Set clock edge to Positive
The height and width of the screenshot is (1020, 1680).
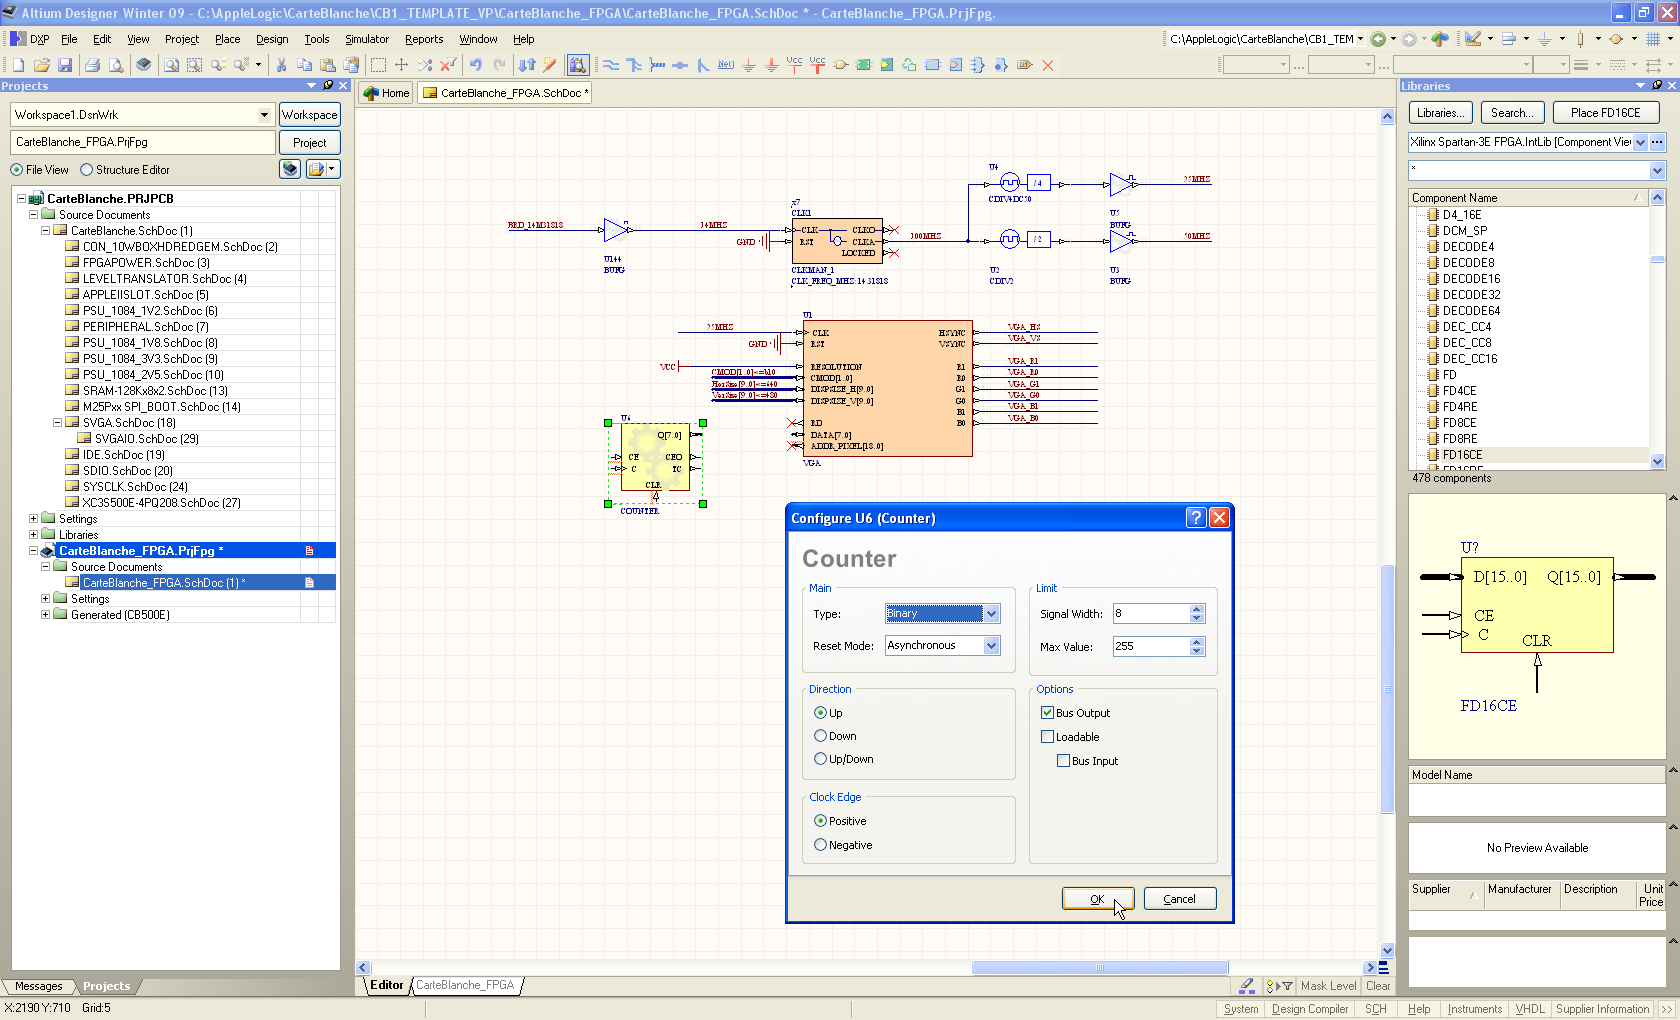pos(820,821)
